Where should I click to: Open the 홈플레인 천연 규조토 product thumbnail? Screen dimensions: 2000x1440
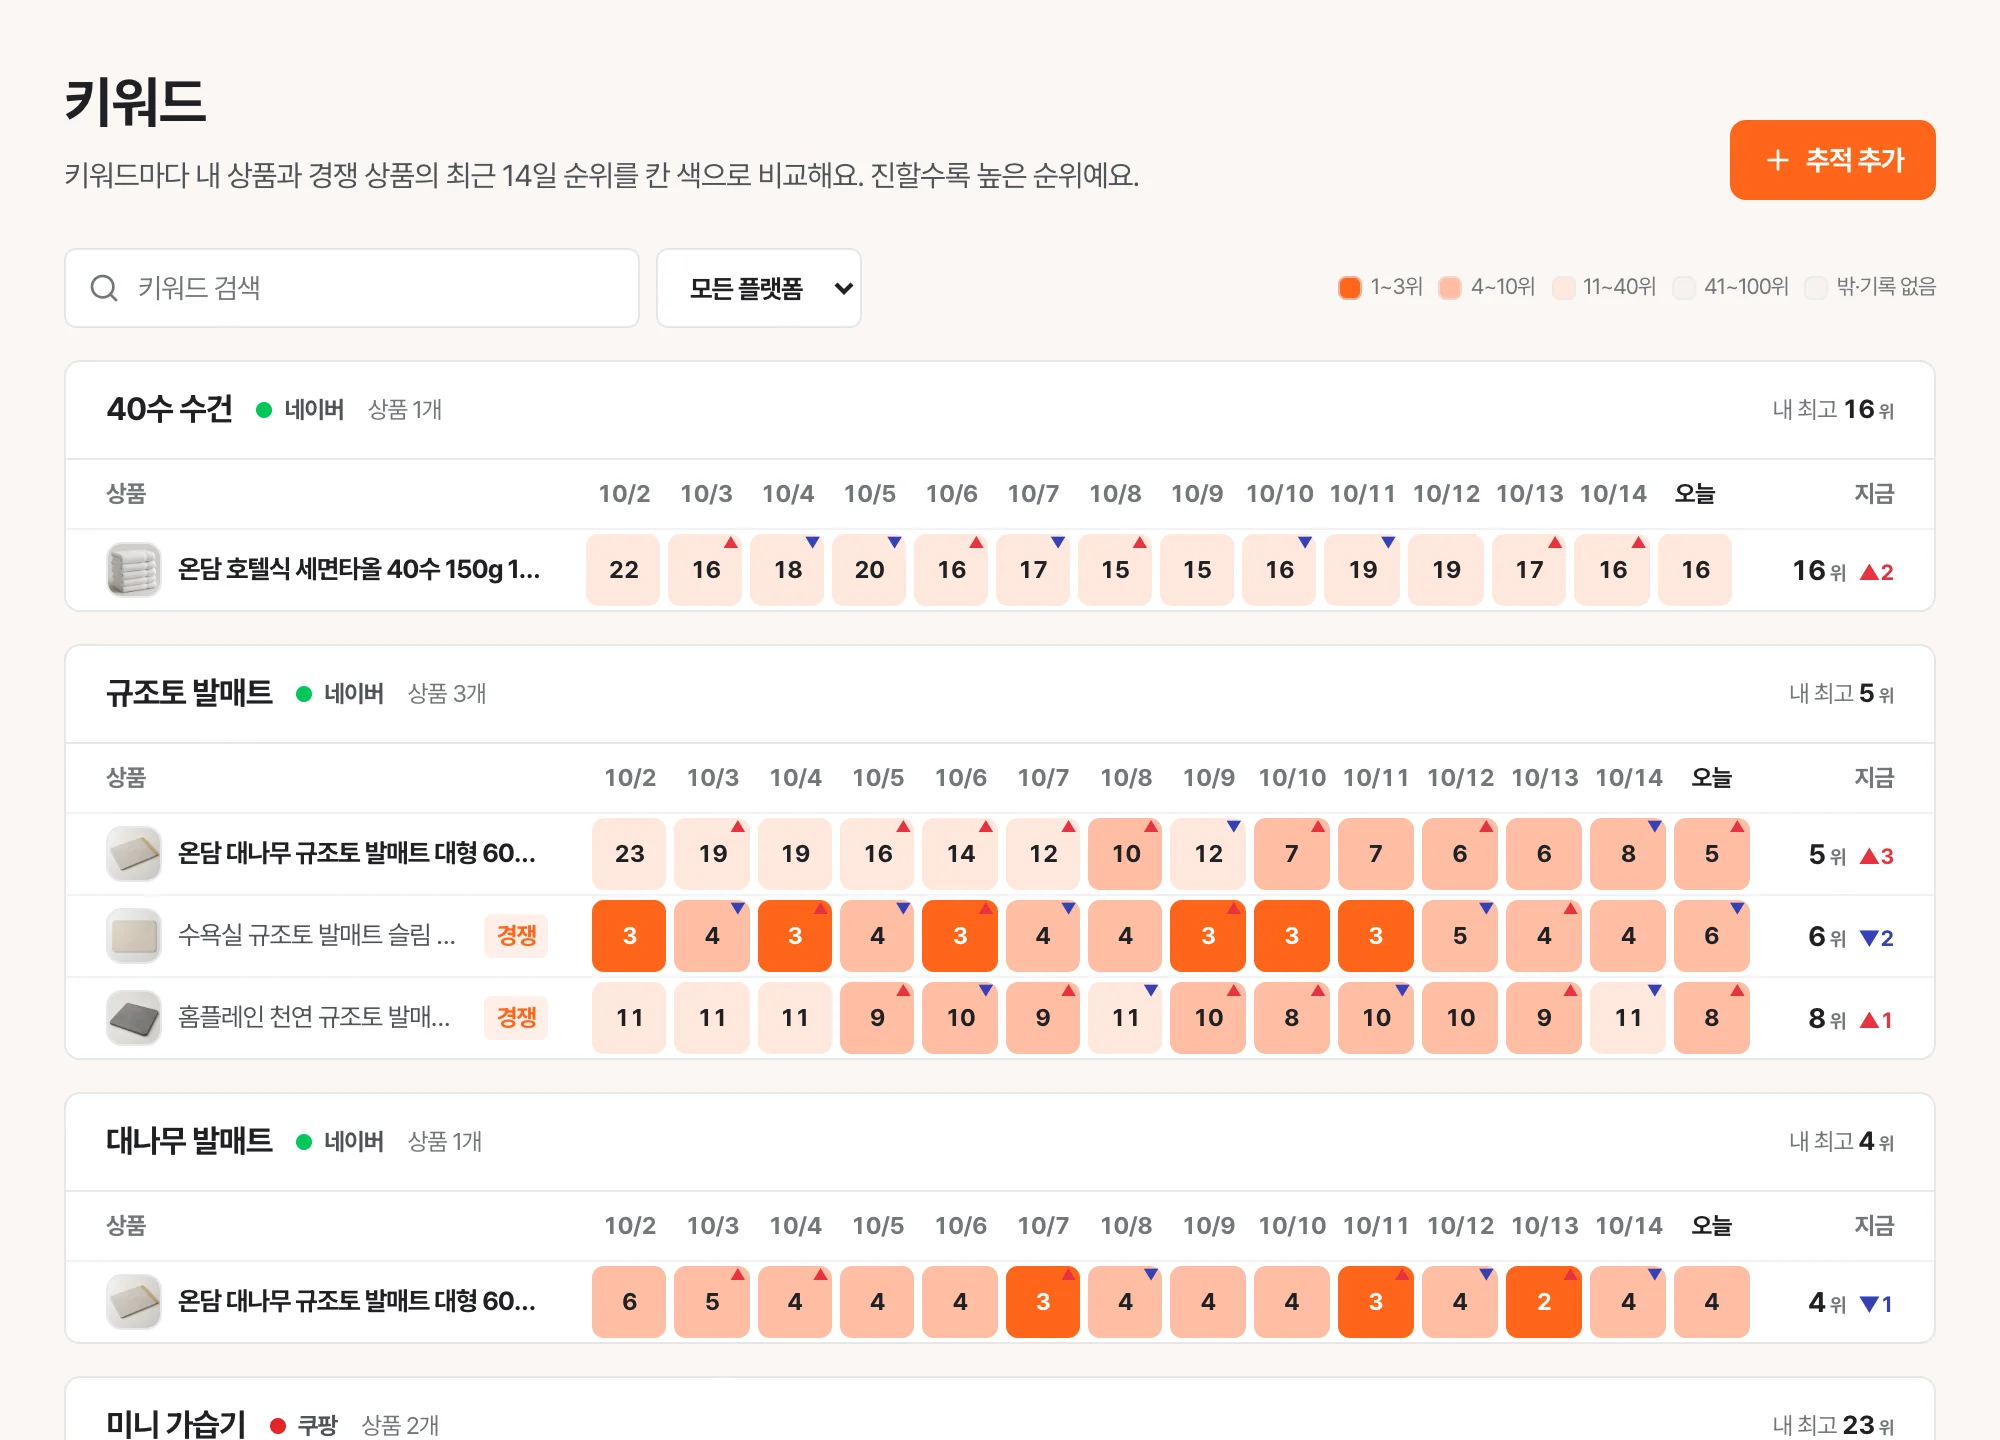[134, 1018]
